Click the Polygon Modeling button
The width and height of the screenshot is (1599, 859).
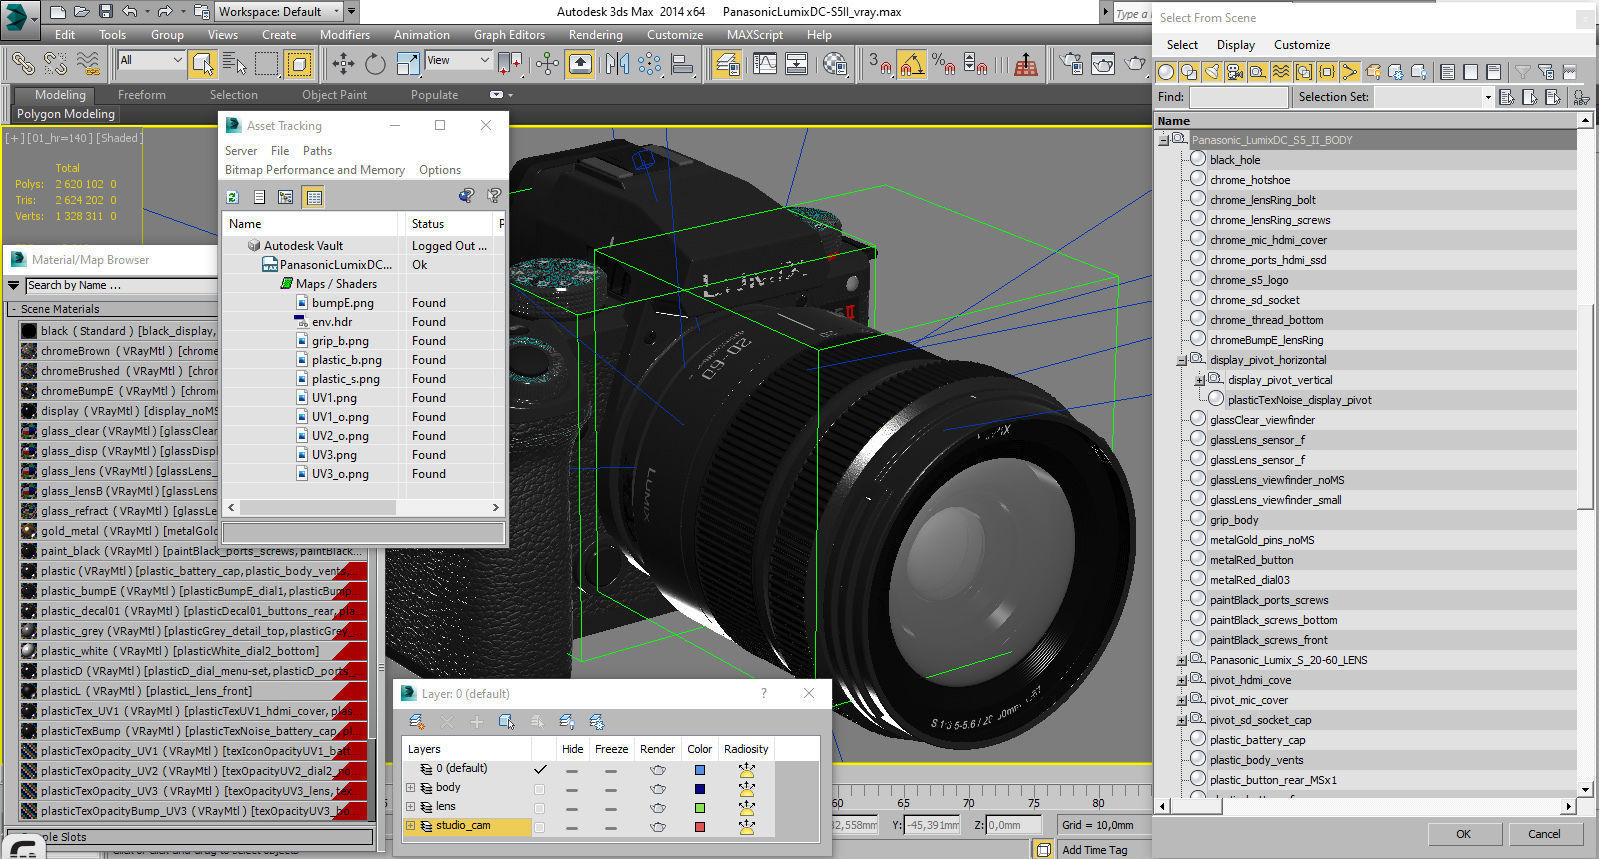click(66, 114)
